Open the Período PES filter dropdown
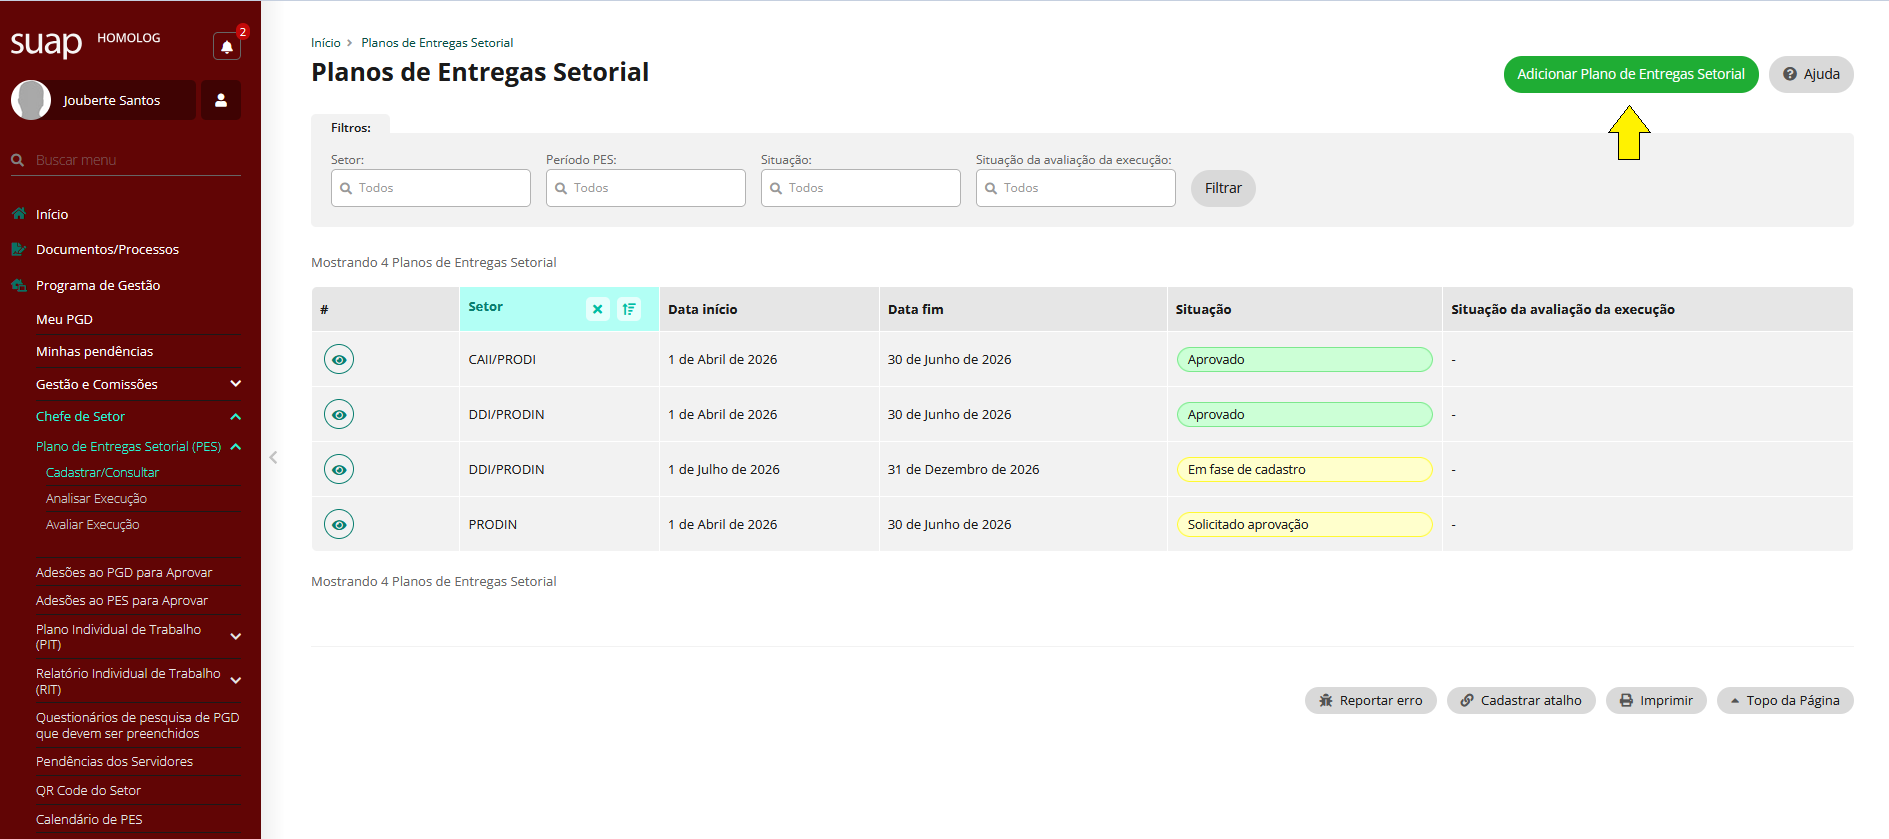Screen dimensions: 1889x839 click(x=646, y=188)
